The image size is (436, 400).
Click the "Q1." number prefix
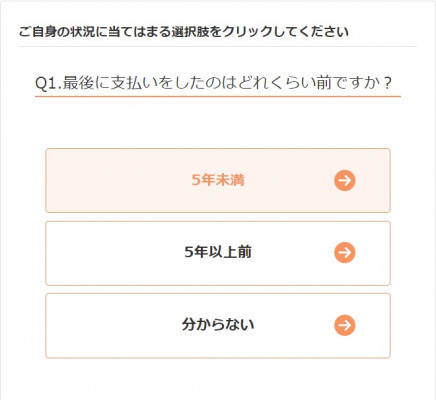click(48, 83)
